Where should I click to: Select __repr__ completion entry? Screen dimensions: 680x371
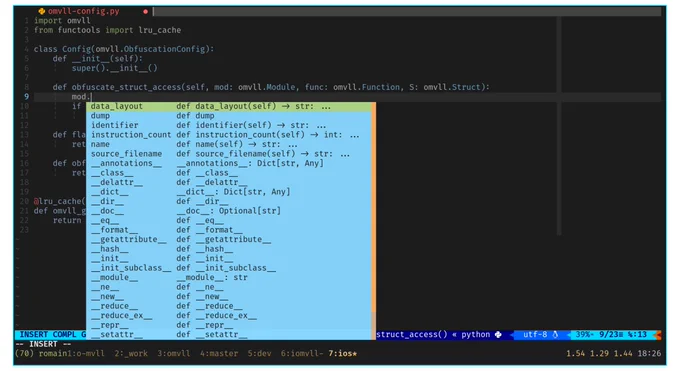click(x=229, y=325)
